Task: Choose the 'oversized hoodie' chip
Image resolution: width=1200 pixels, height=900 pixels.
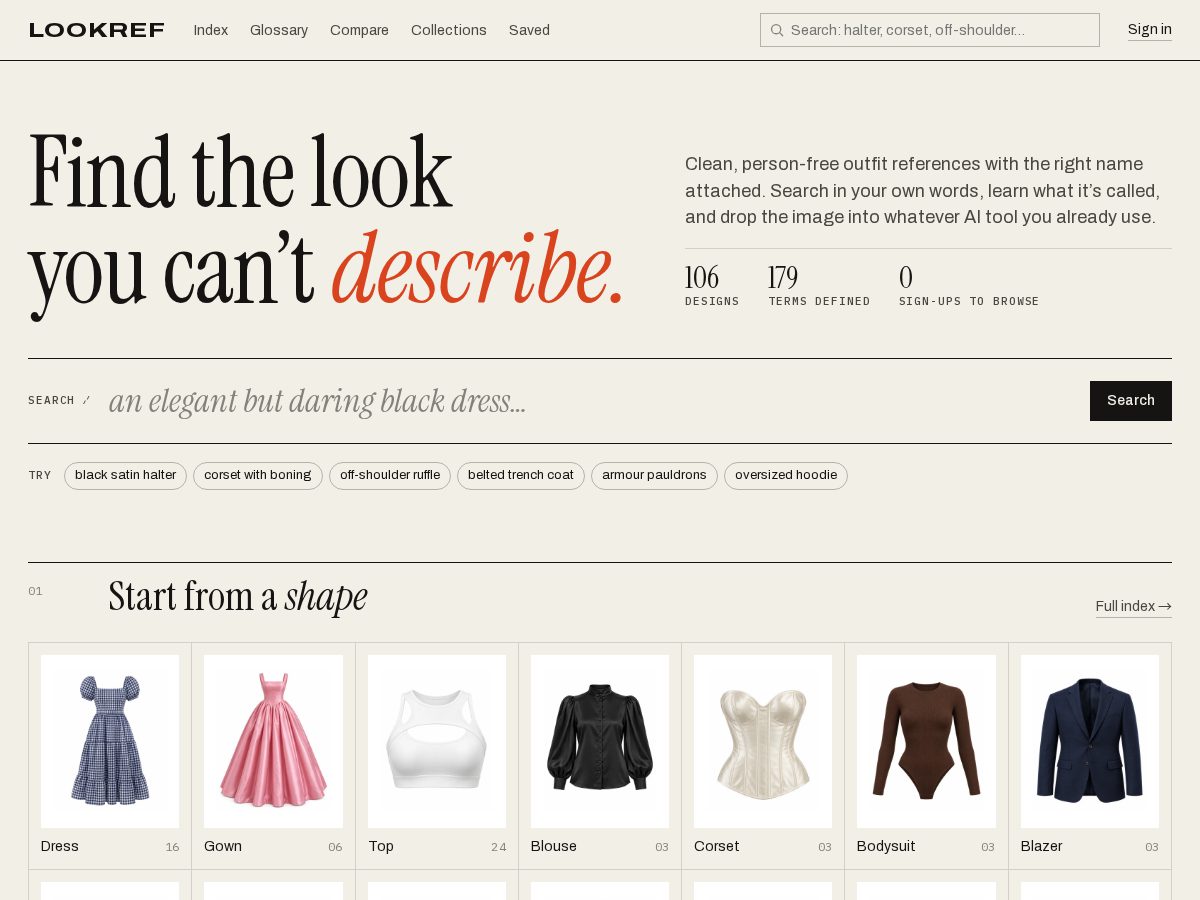Action: [x=786, y=476]
